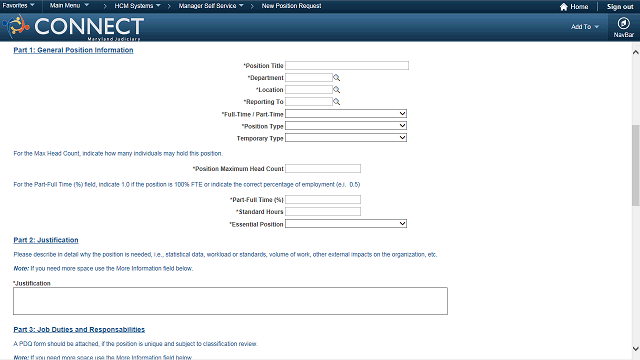Click Part 2: Justification heading
The image size is (640, 360).
46,240
